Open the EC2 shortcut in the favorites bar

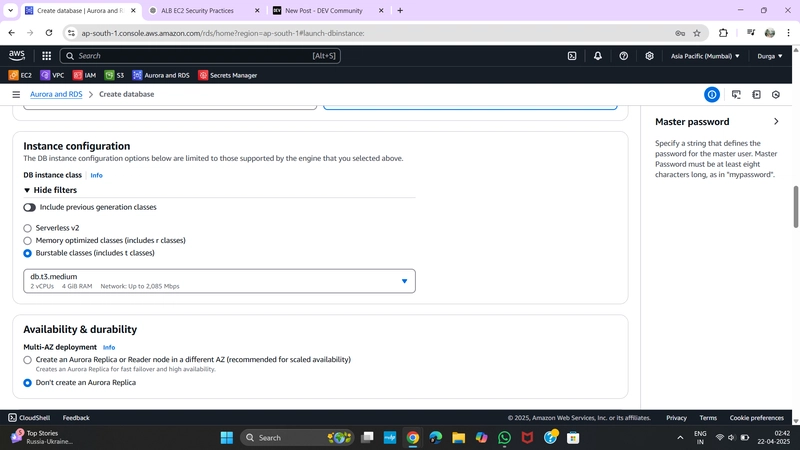point(20,75)
